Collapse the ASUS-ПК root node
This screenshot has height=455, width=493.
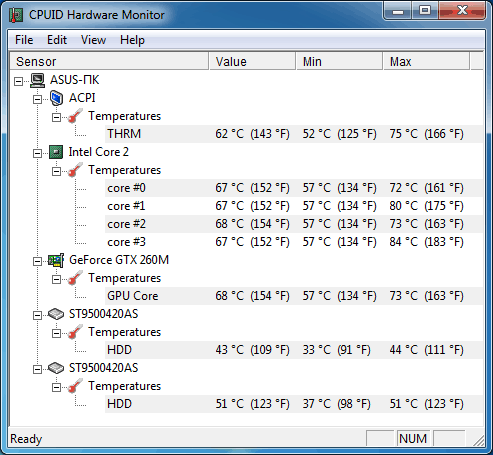click(19, 81)
